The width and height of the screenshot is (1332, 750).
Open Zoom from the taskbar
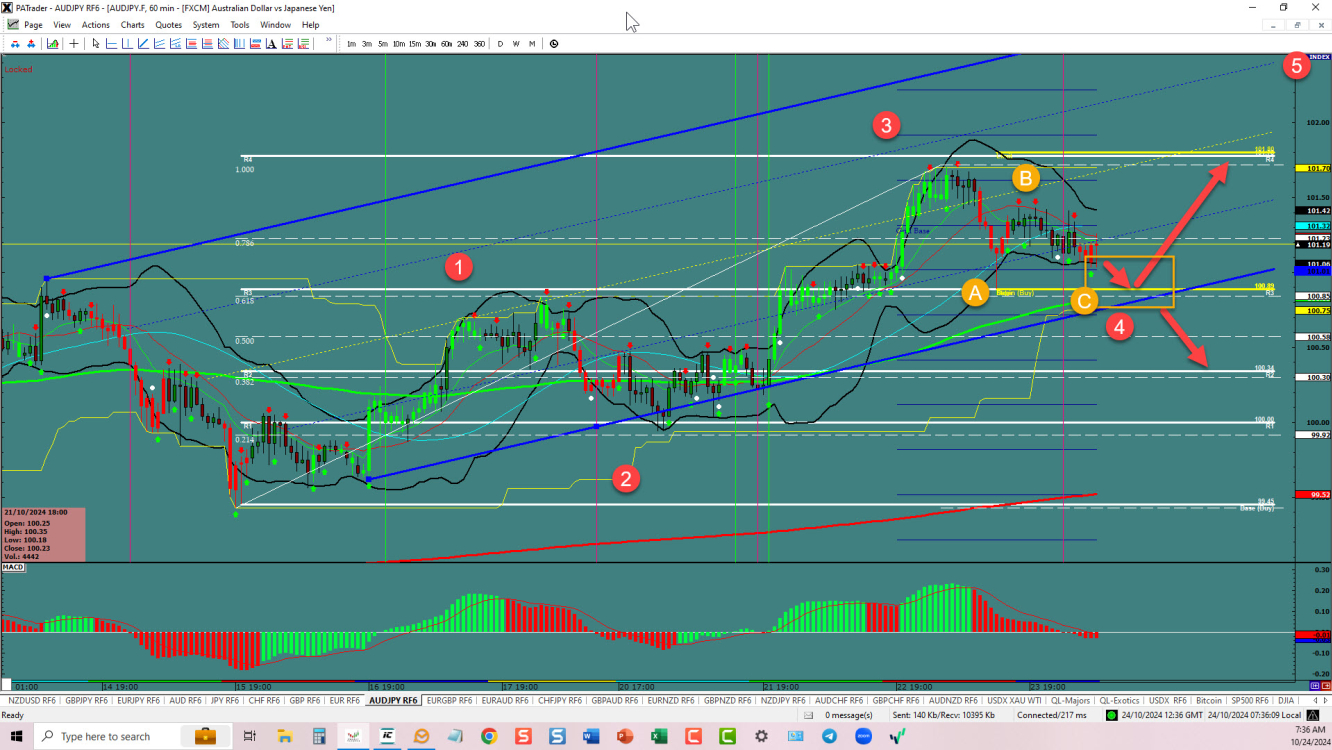[863, 736]
